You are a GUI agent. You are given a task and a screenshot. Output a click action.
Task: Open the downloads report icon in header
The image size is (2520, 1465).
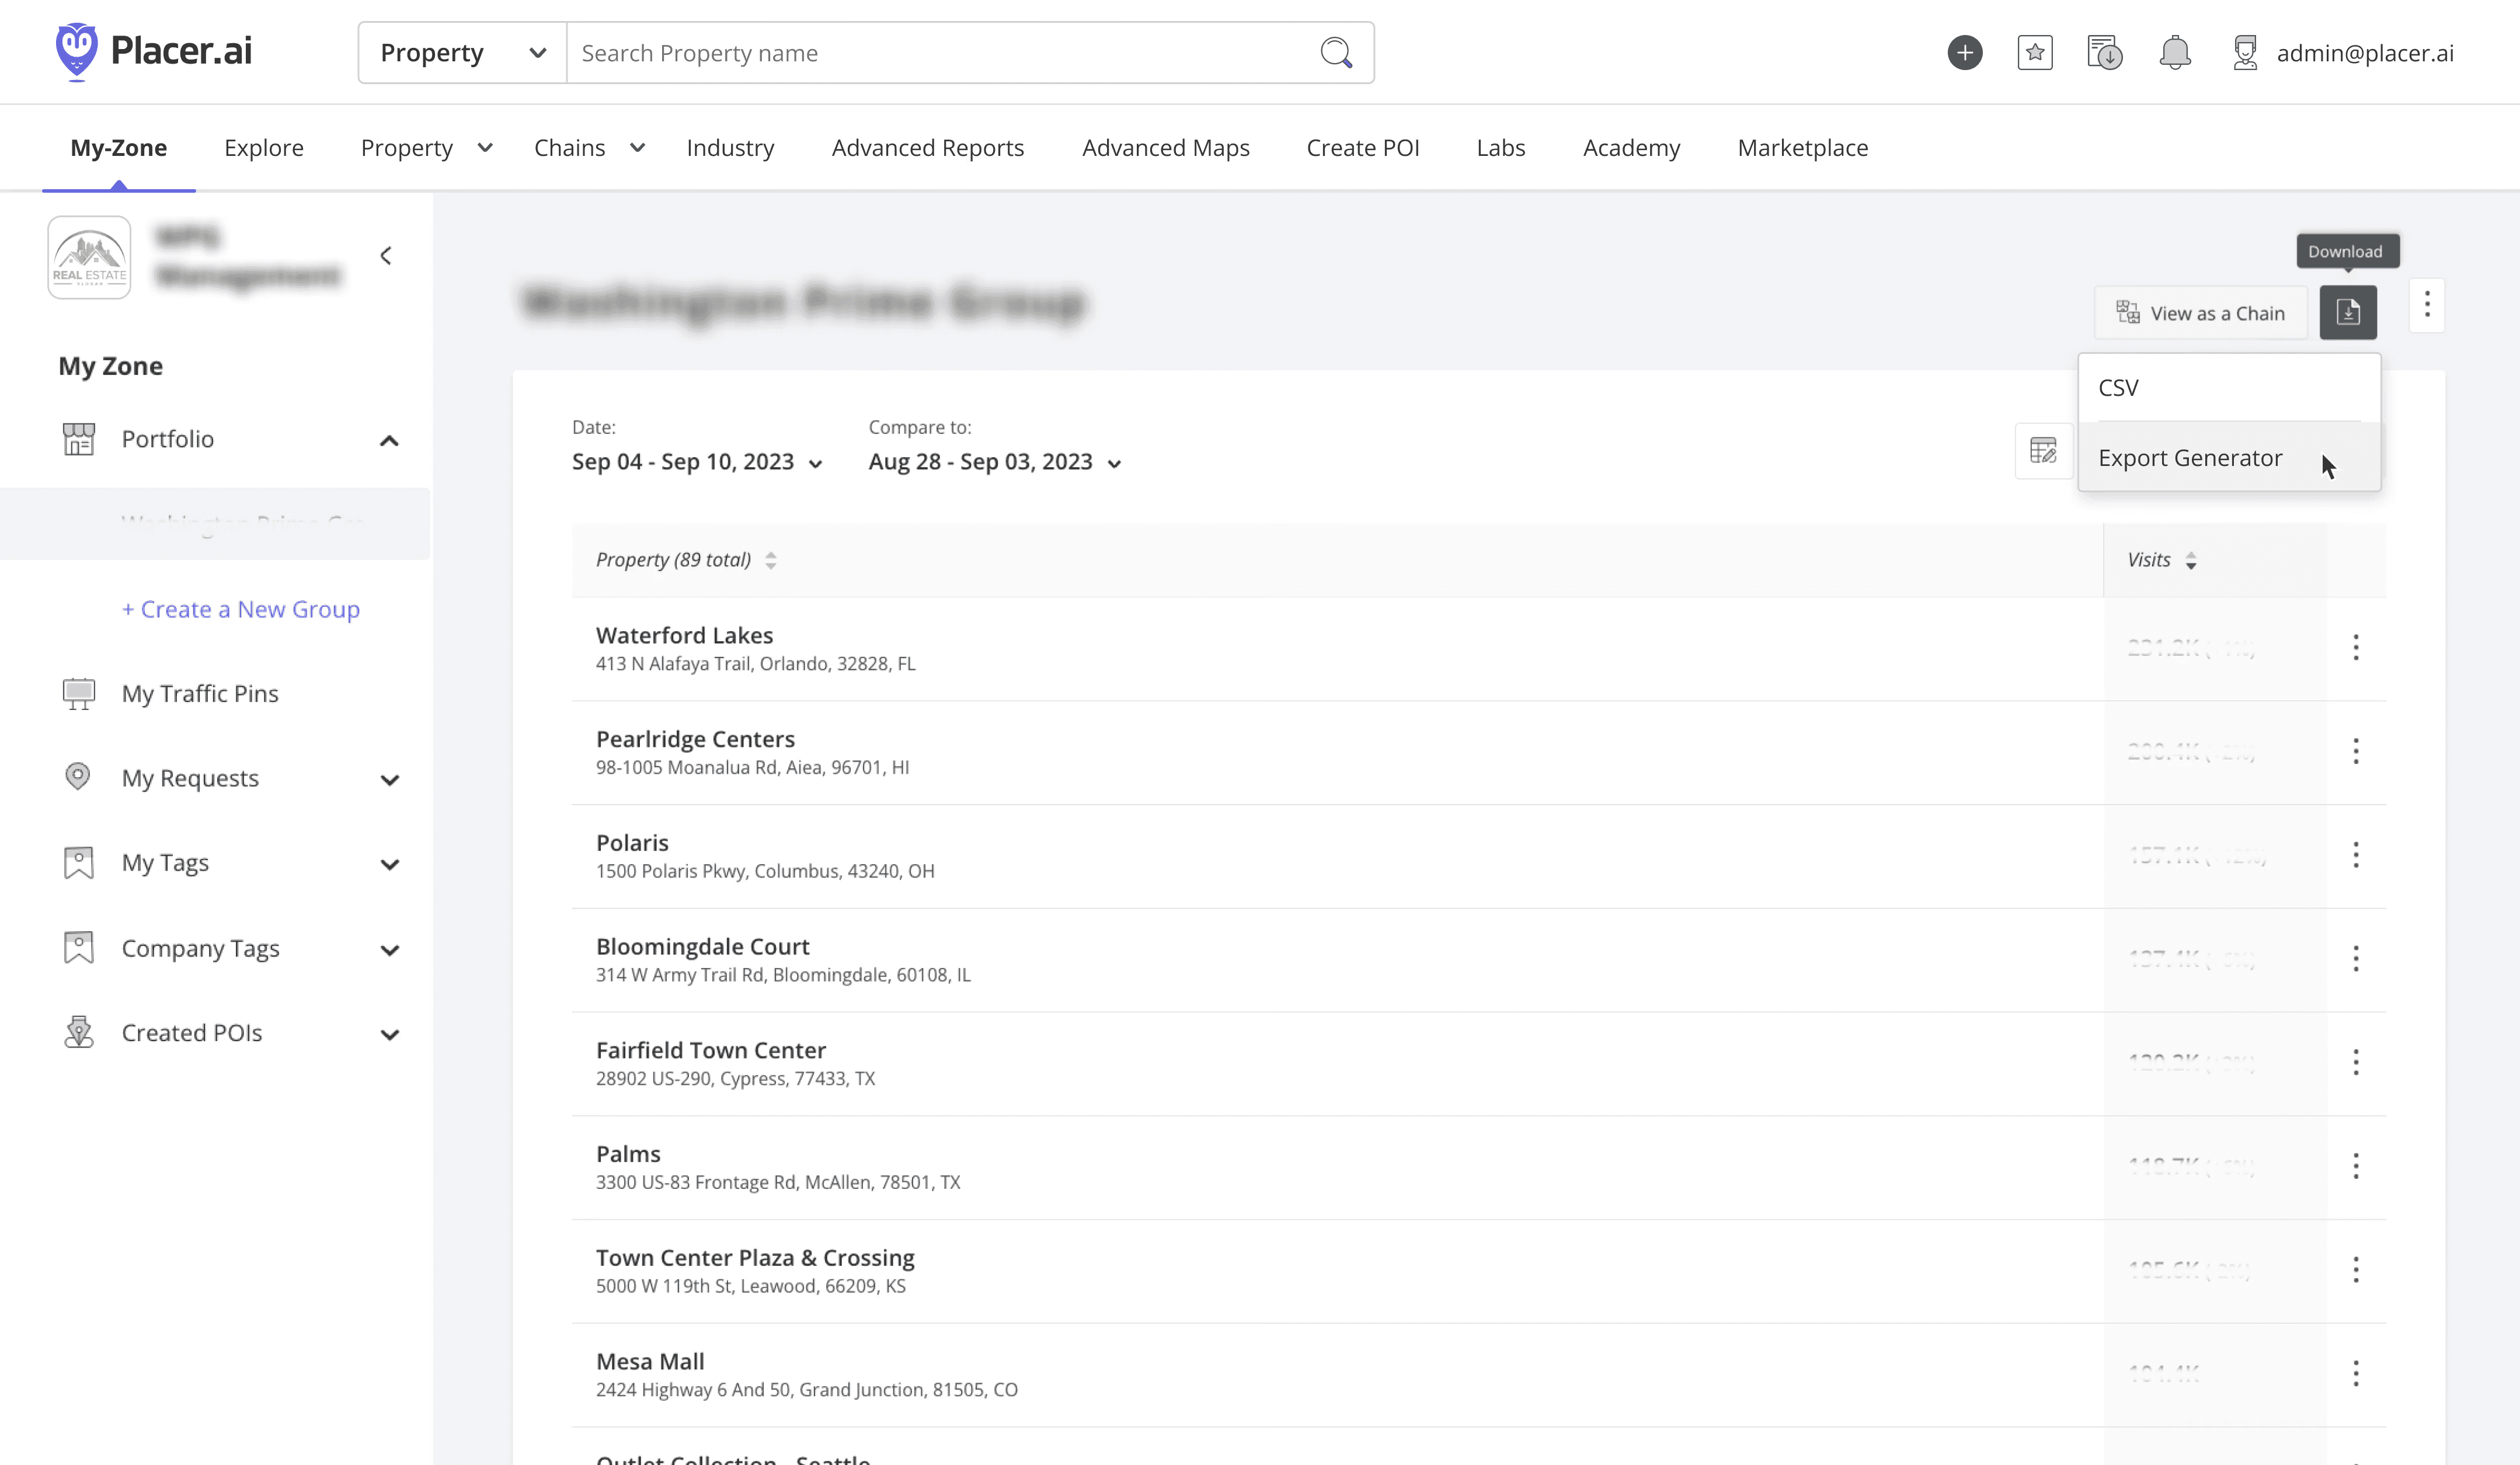point(2104,52)
